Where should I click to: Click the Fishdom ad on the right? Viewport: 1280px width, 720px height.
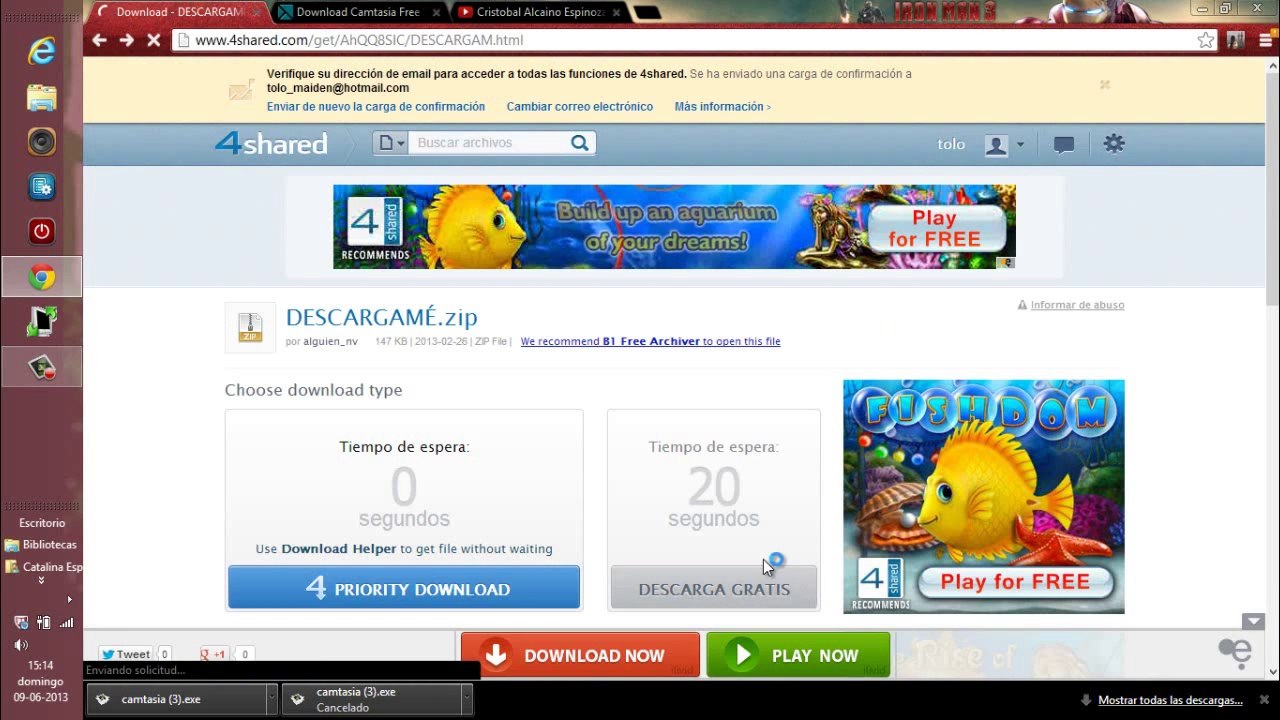pyautogui.click(x=984, y=497)
